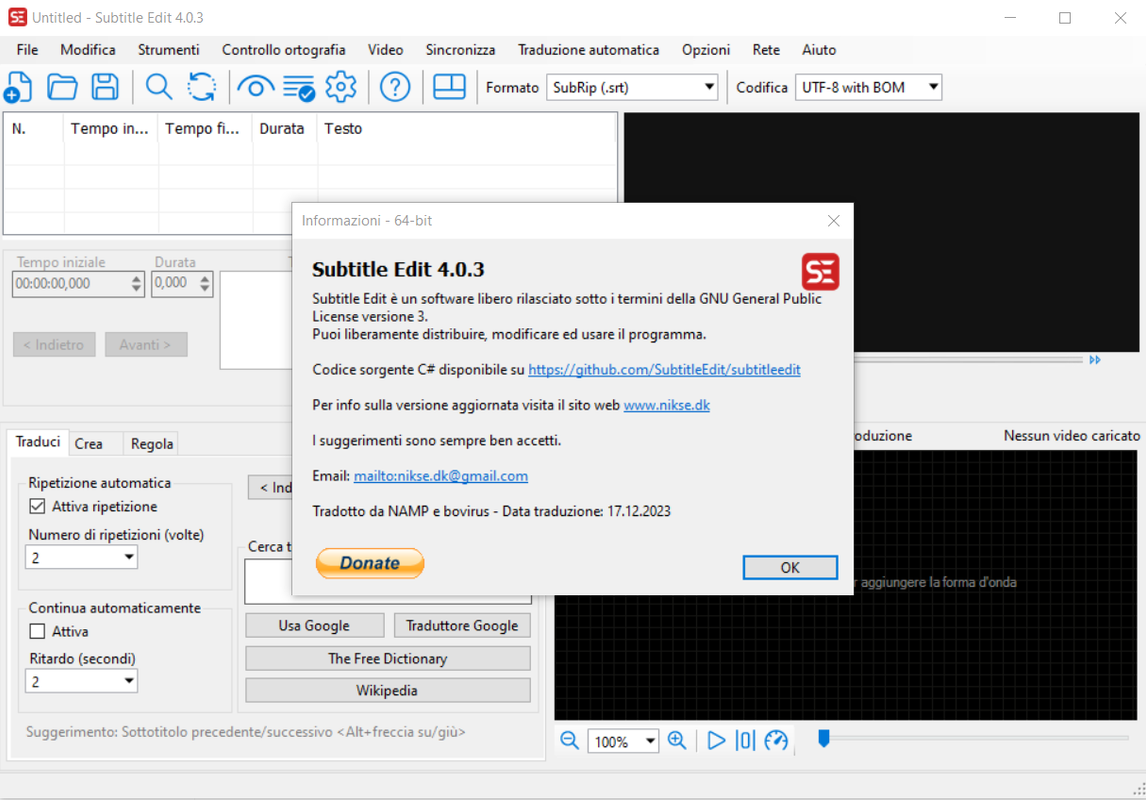Click the Replace circular arrows icon
Image resolution: width=1146 pixels, height=800 pixels.
202,87
